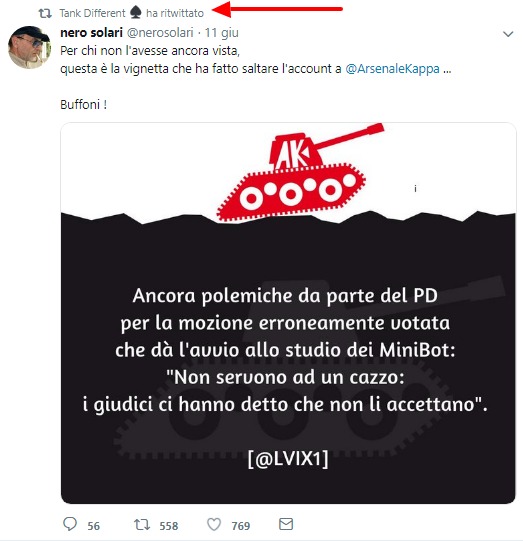Like the tweet with the heart icon
Viewport: 523px width, 541px height.
pyautogui.click(x=214, y=524)
